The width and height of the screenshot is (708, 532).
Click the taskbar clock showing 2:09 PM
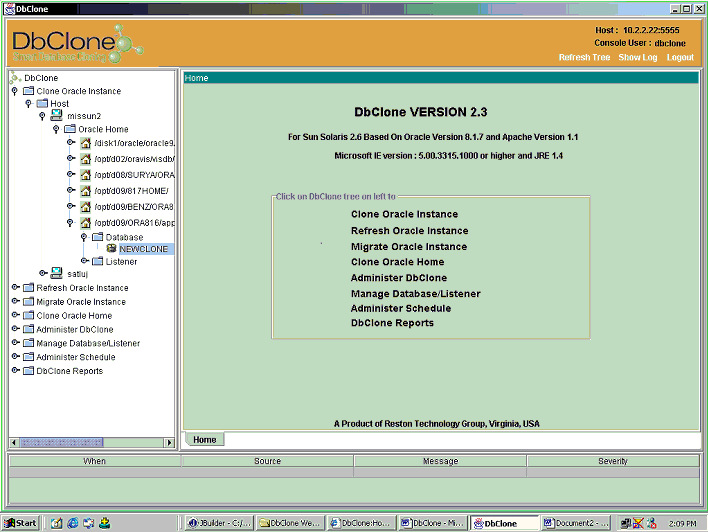(x=682, y=523)
